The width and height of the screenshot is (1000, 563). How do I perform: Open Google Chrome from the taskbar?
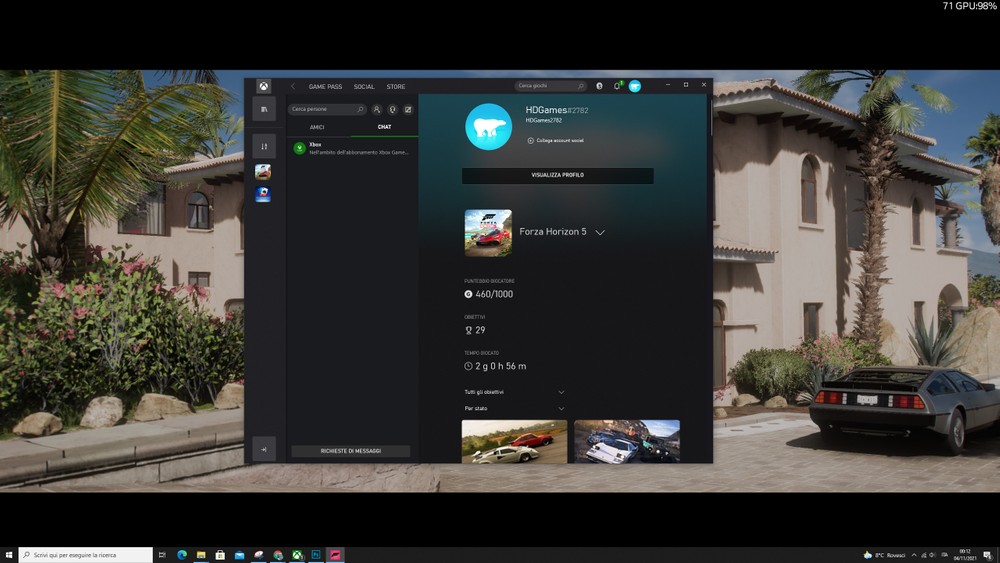click(x=278, y=555)
